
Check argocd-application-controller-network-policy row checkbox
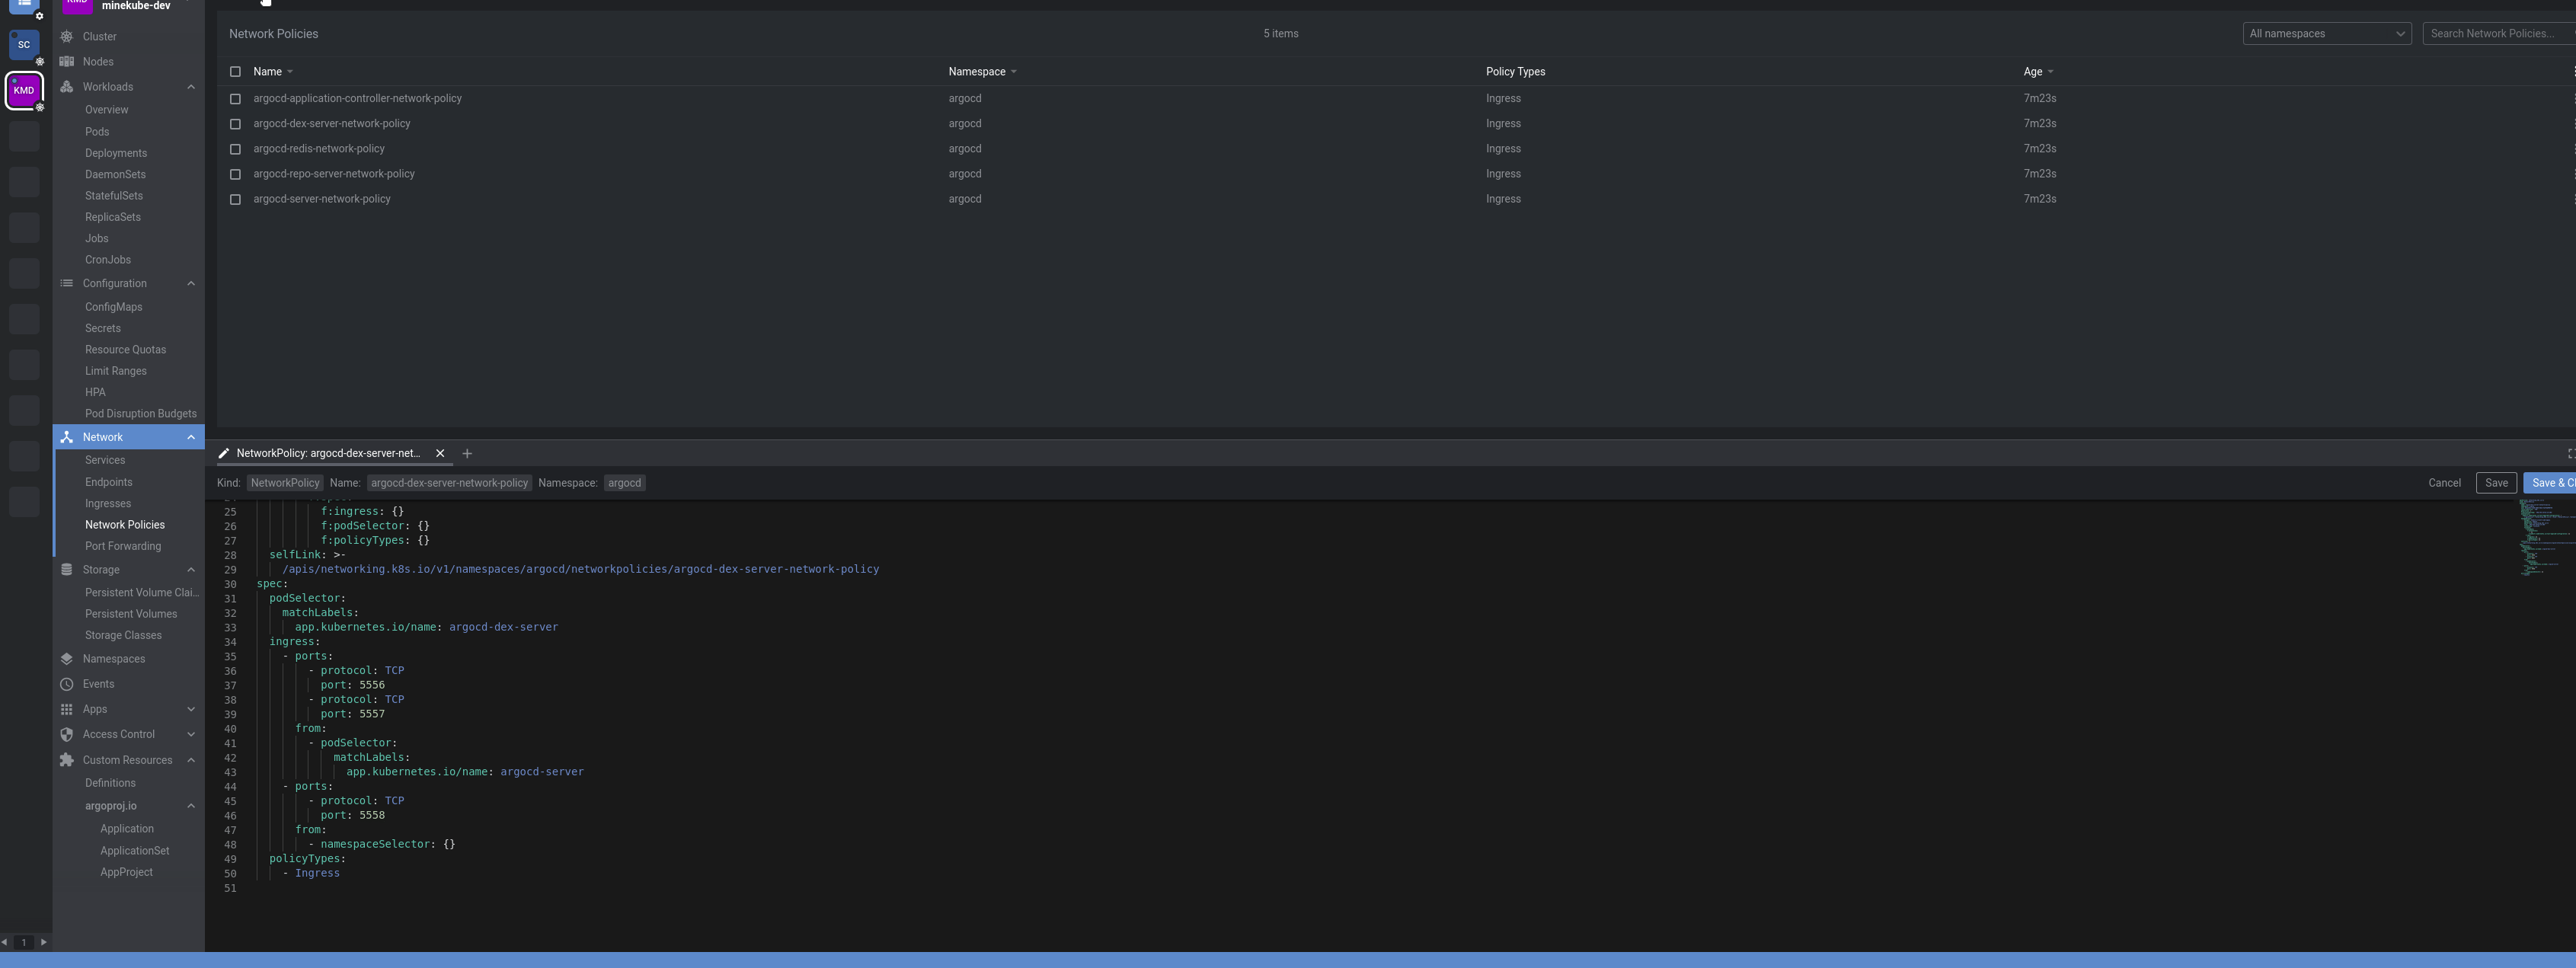[235, 99]
